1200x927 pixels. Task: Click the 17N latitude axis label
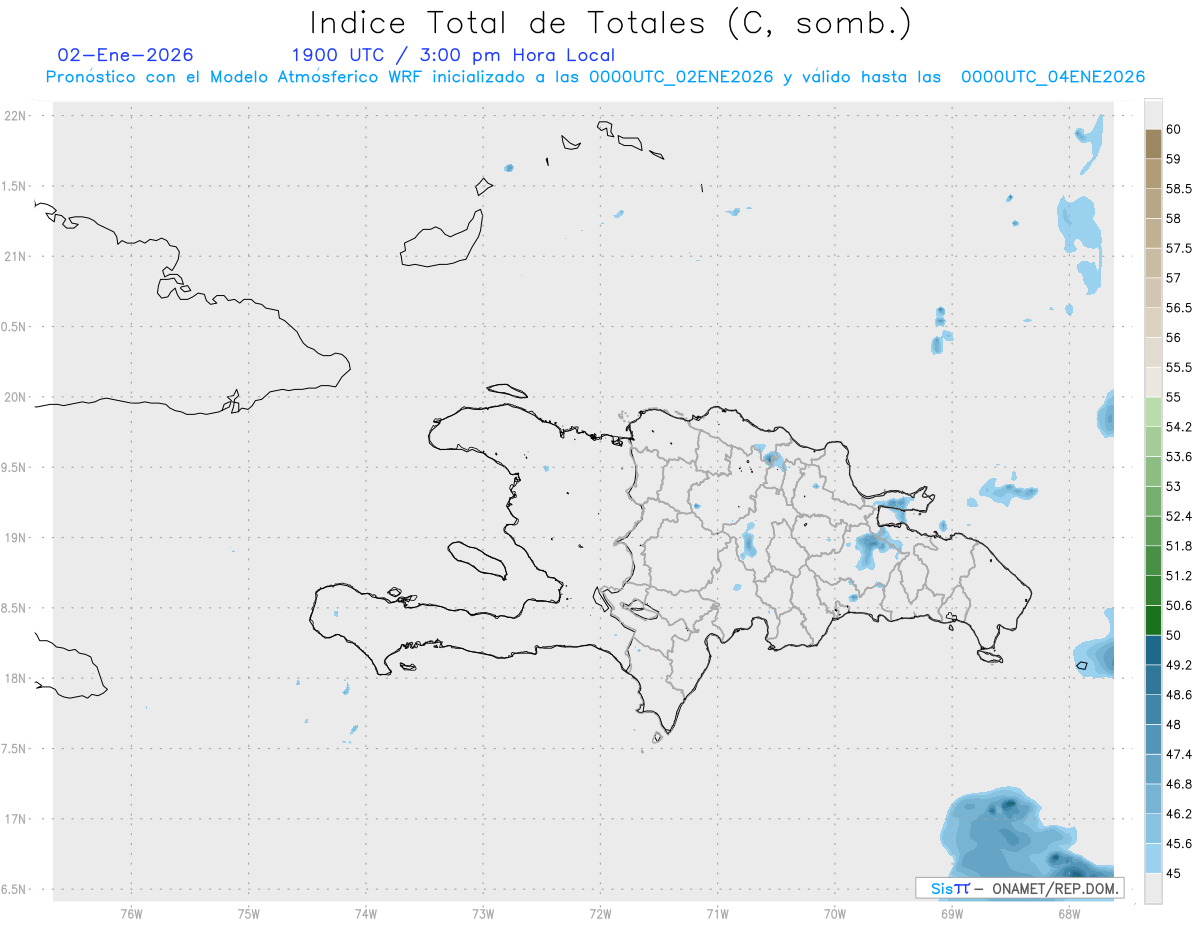click(17, 819)
